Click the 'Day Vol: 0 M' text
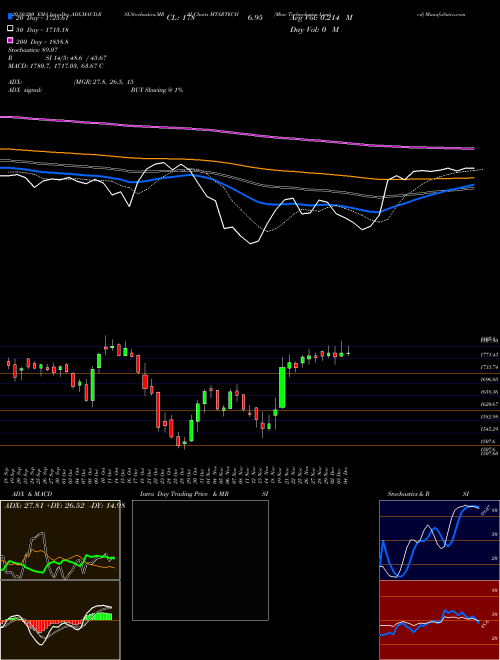Image resolution: width=500 pixels, height=660 pixels. (x=314, y=29)
